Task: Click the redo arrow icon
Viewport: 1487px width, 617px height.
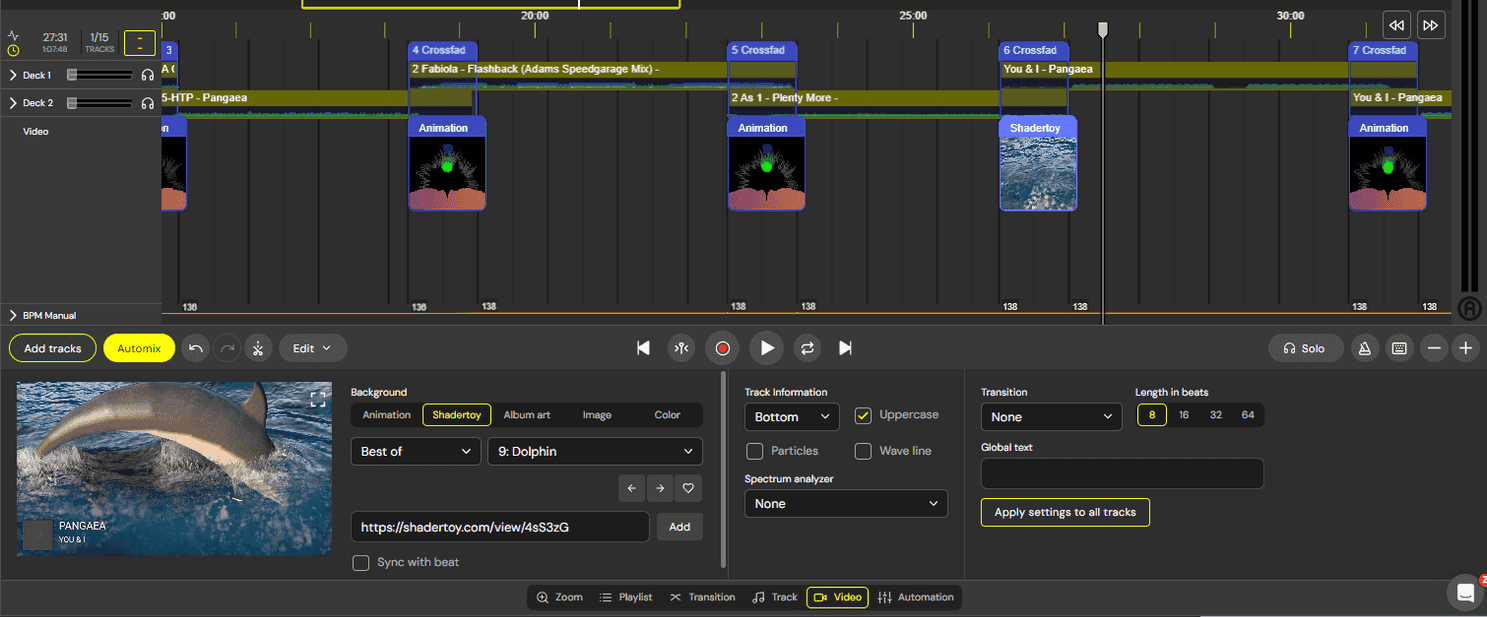Action: click(227, 348)
